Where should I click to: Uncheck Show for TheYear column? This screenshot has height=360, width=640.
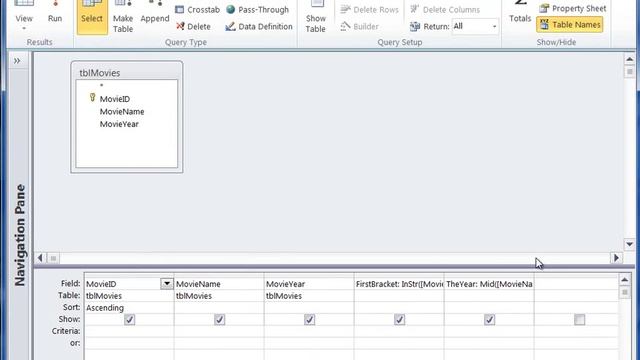click(489, 320)
